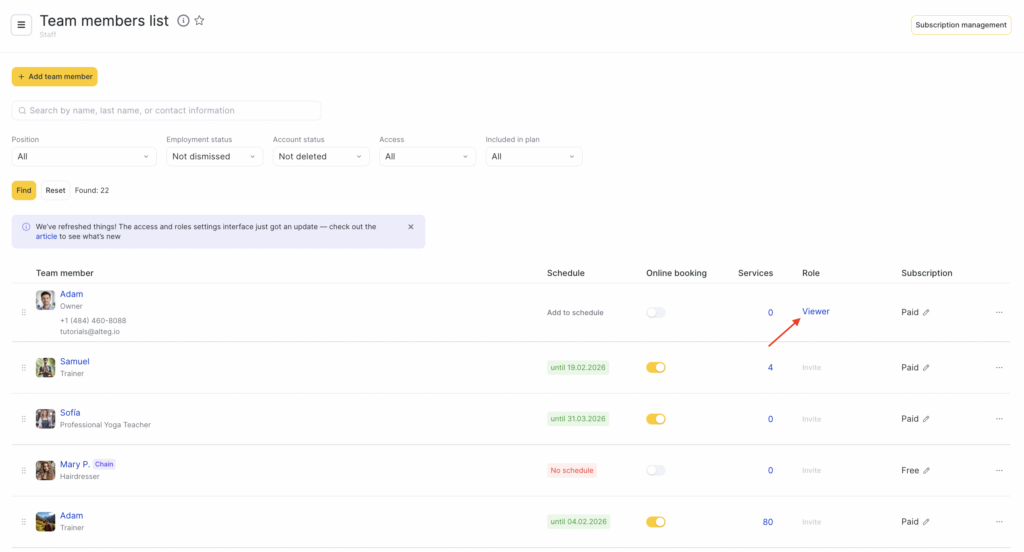
Task: Open the hamburger menu icon
Action: pos(21,25)
